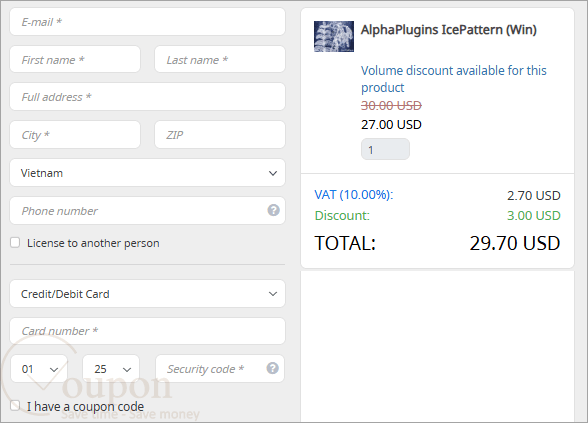Open the Phone number help icon
The width and height of the screenshot is (588, 423).
click(273, 210)
